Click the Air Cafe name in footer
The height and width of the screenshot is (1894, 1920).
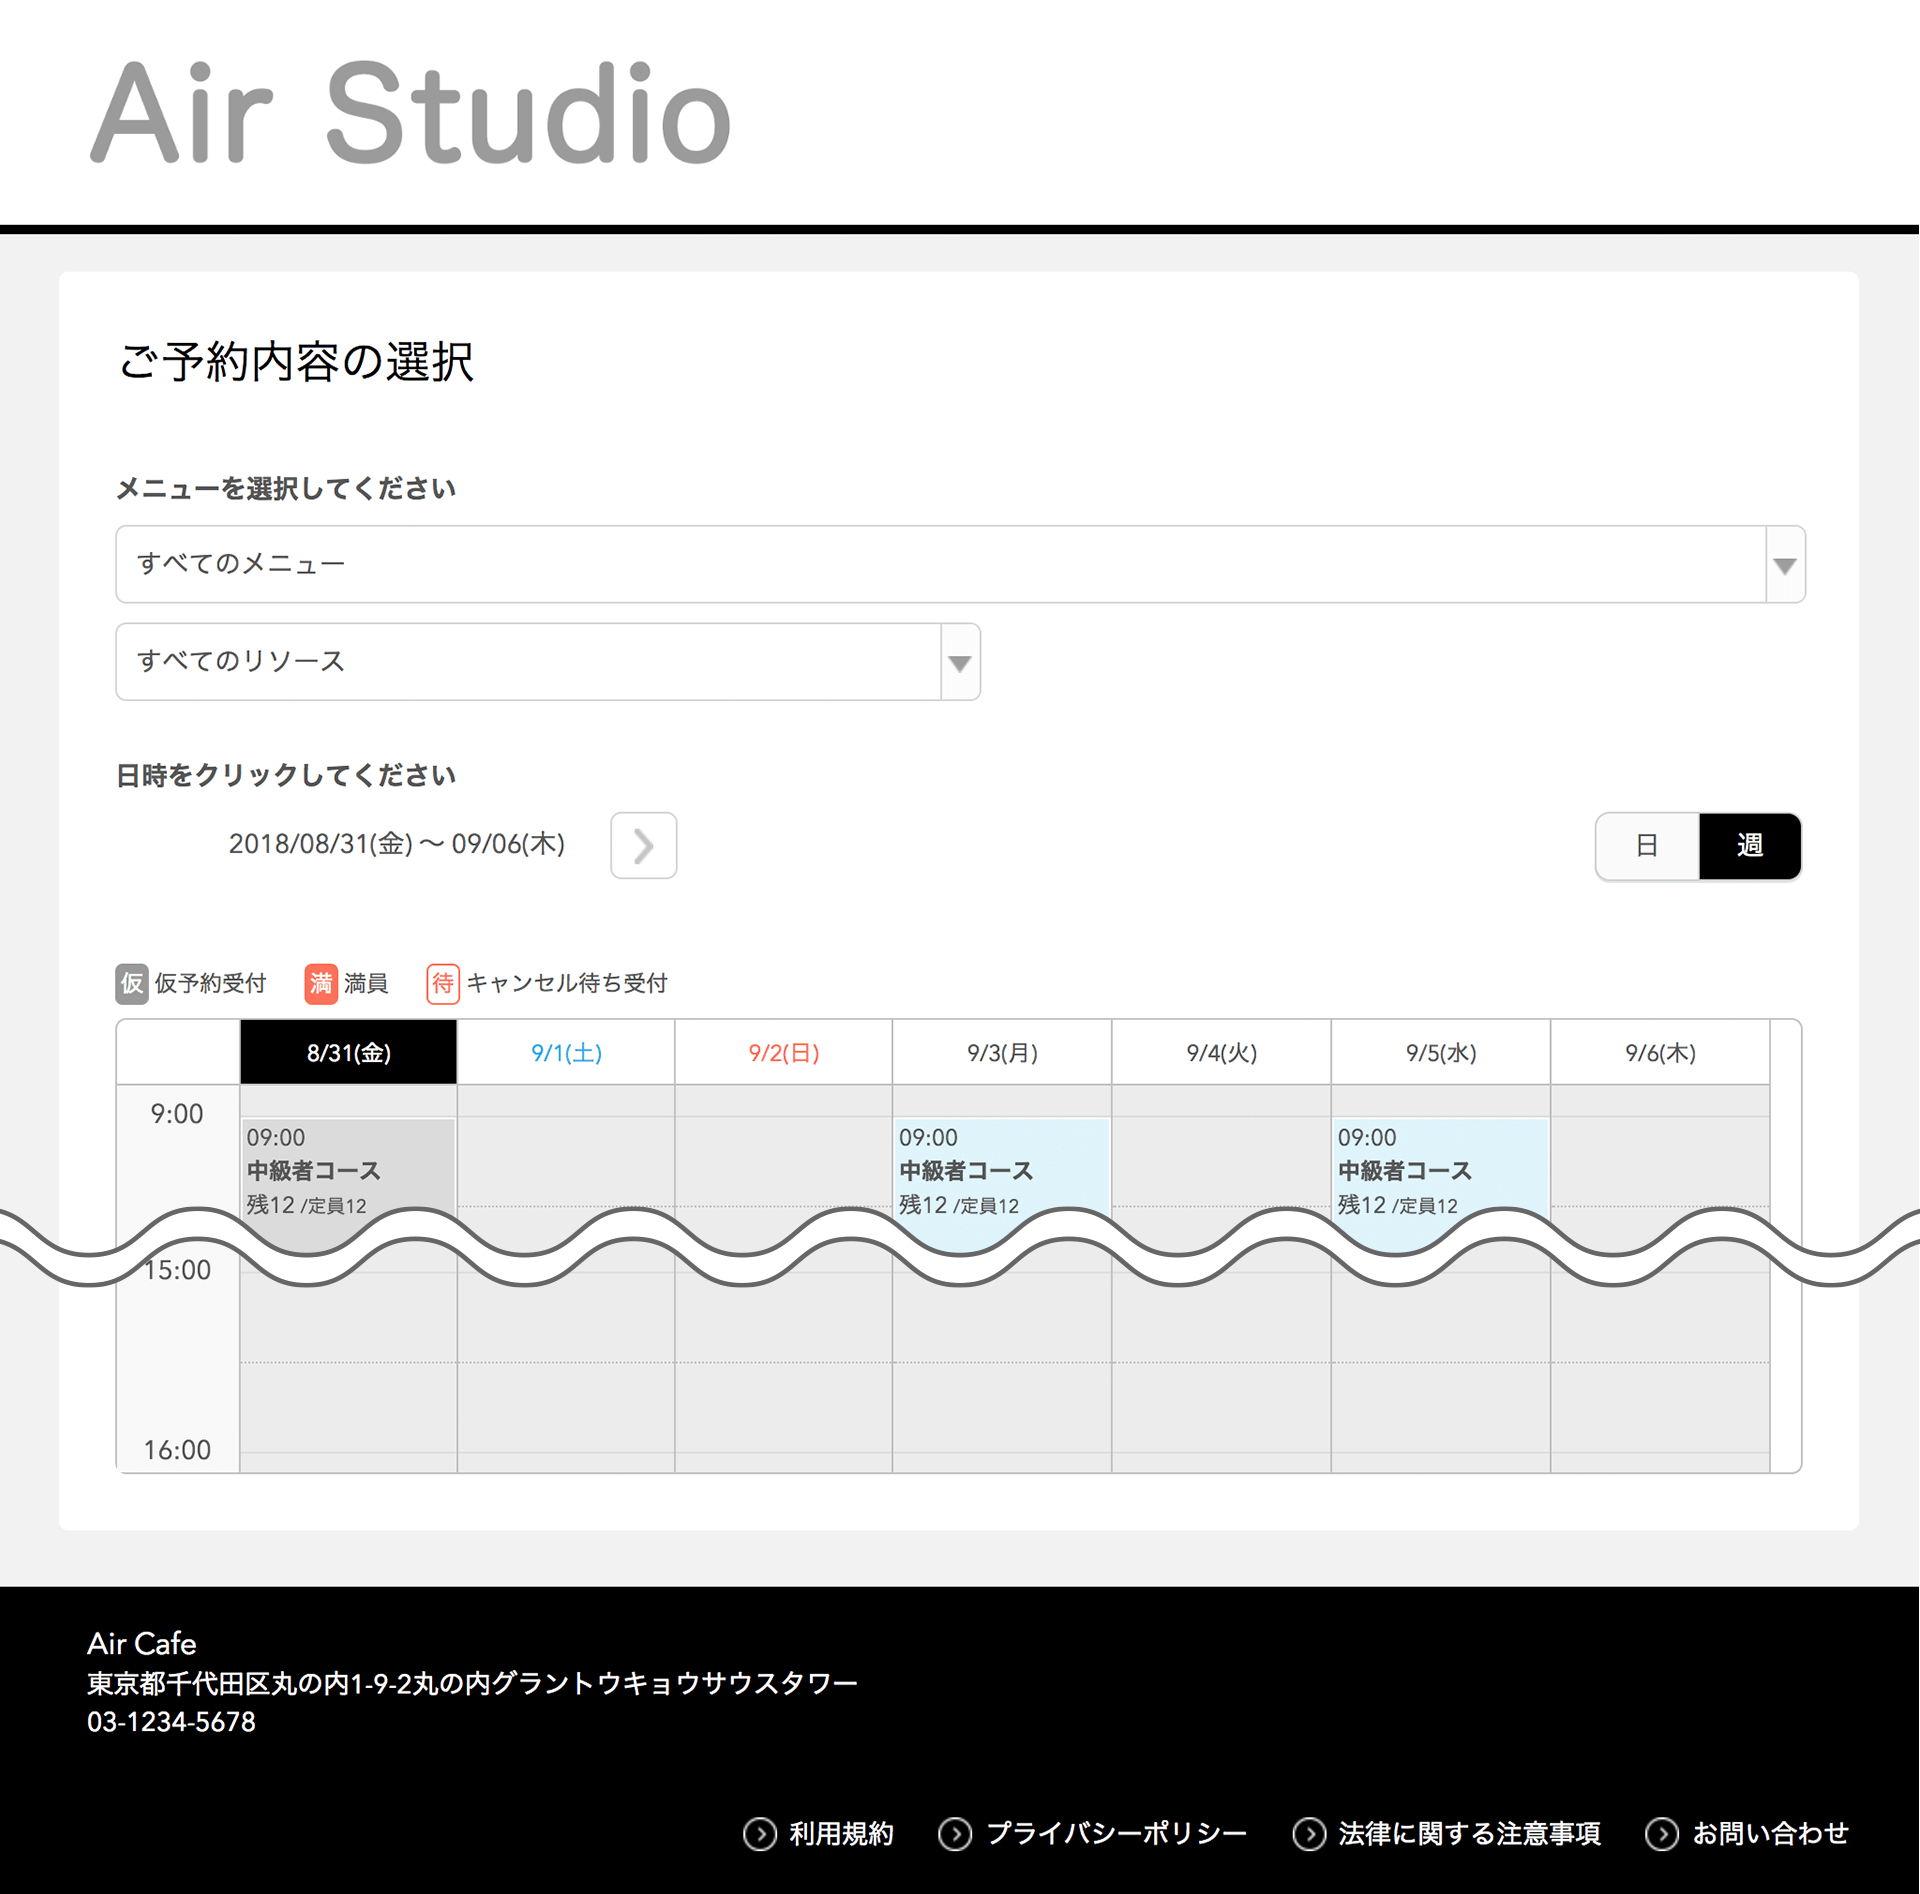tap(142, 1644)
